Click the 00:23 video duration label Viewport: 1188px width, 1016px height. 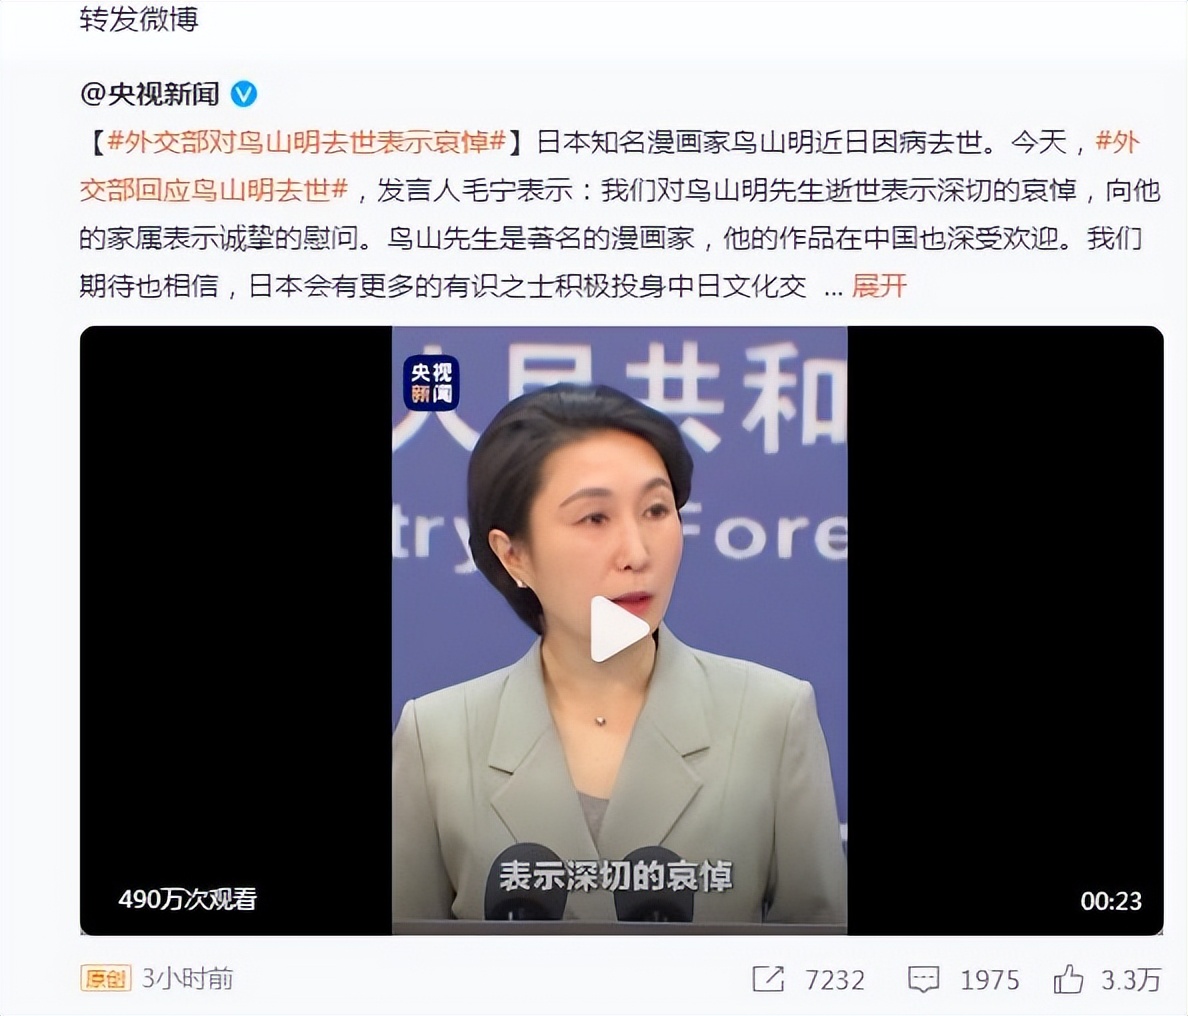(x=1111, y=901)
